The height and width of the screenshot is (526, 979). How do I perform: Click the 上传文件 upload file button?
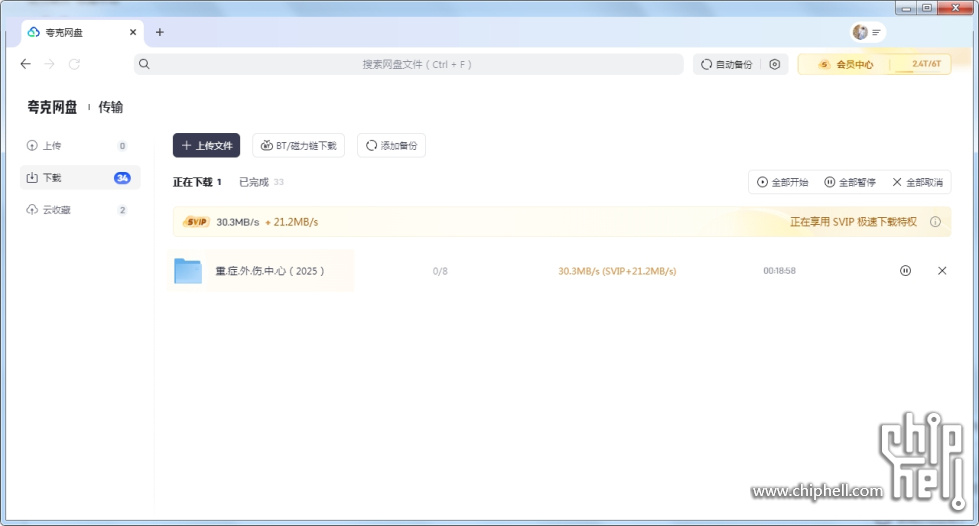(207, 146)
